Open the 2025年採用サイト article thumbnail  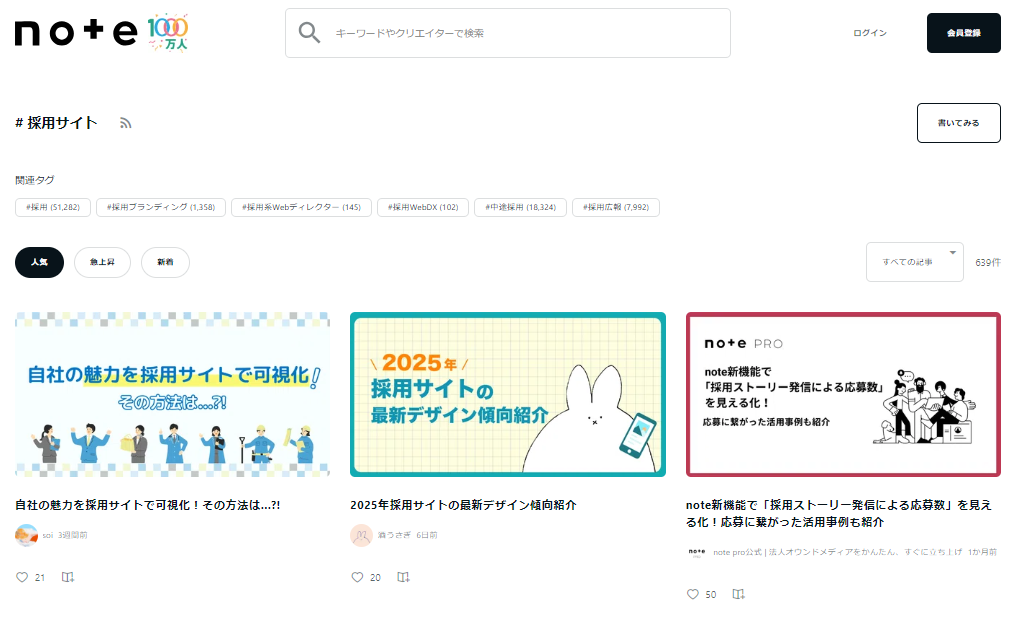[x=507, y=394]
